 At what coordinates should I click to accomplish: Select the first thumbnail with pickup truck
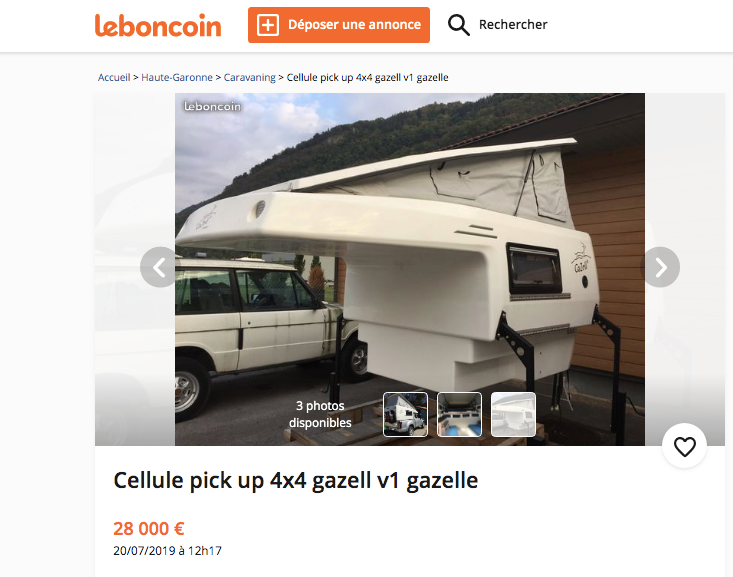[405, 414]
